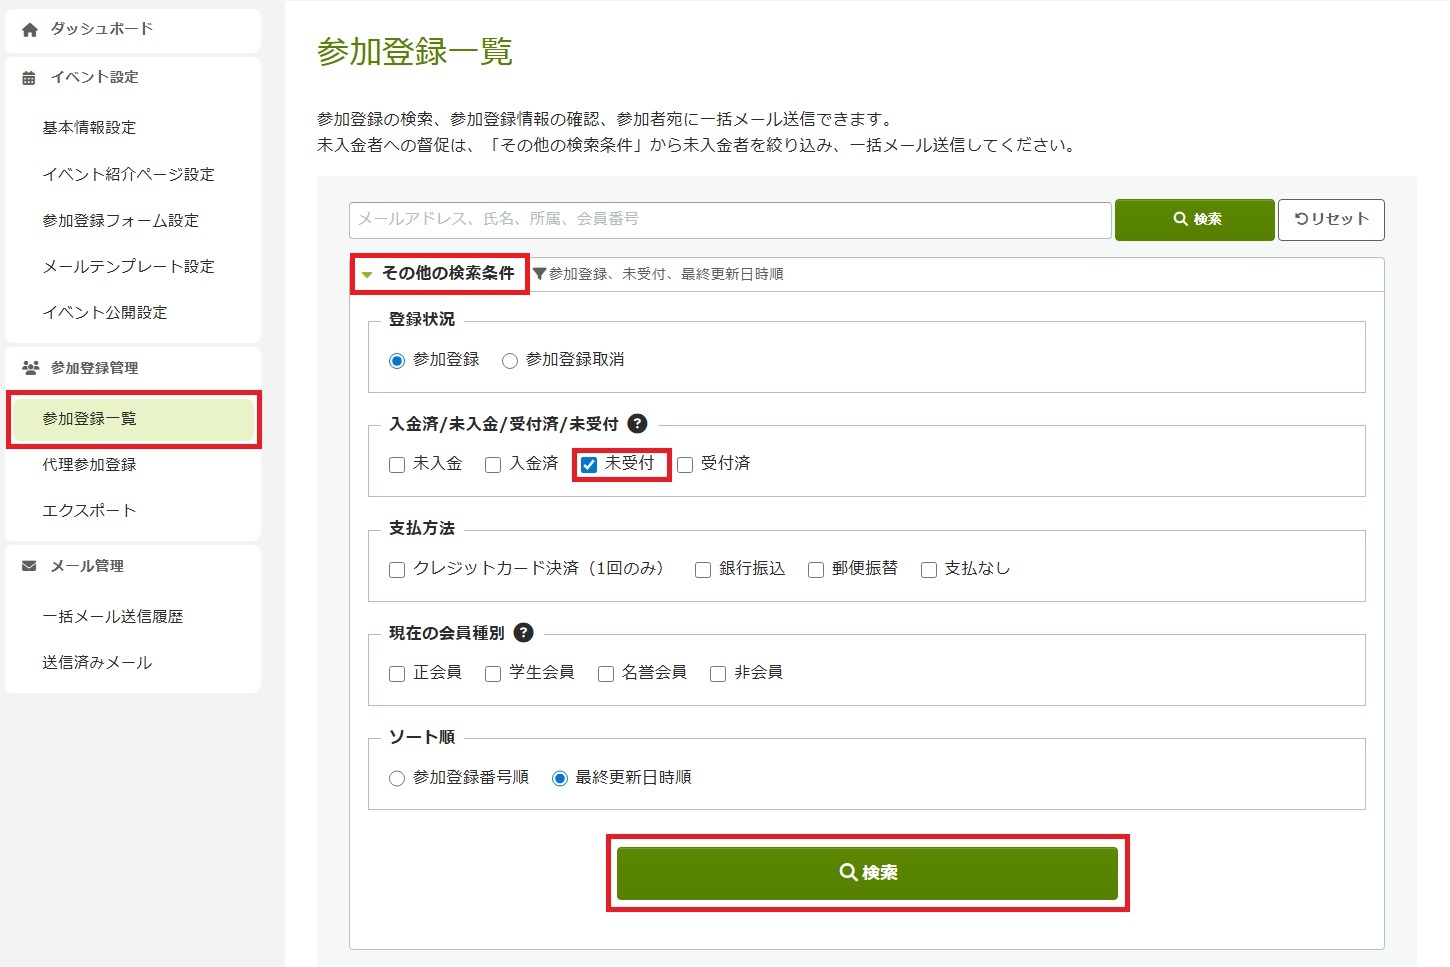
Task: Enable the 銀行振込 payment checkbox
Action: [703, 569]
